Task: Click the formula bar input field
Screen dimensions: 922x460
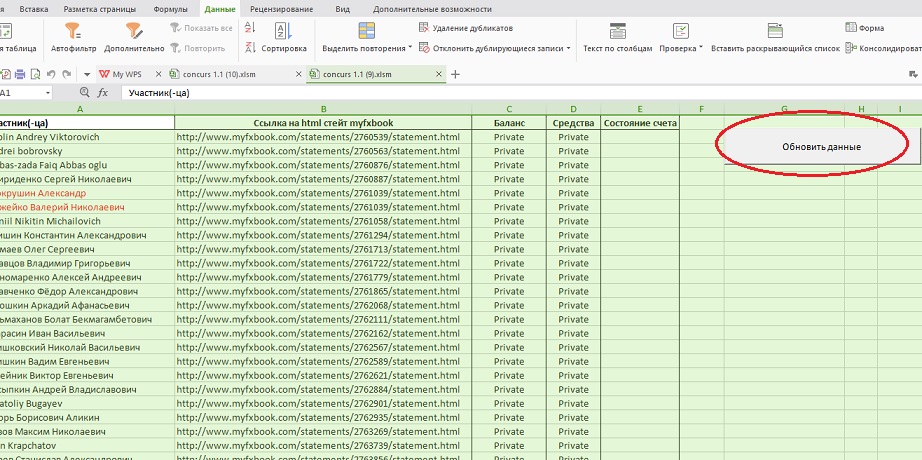Action: click(522, 93)
